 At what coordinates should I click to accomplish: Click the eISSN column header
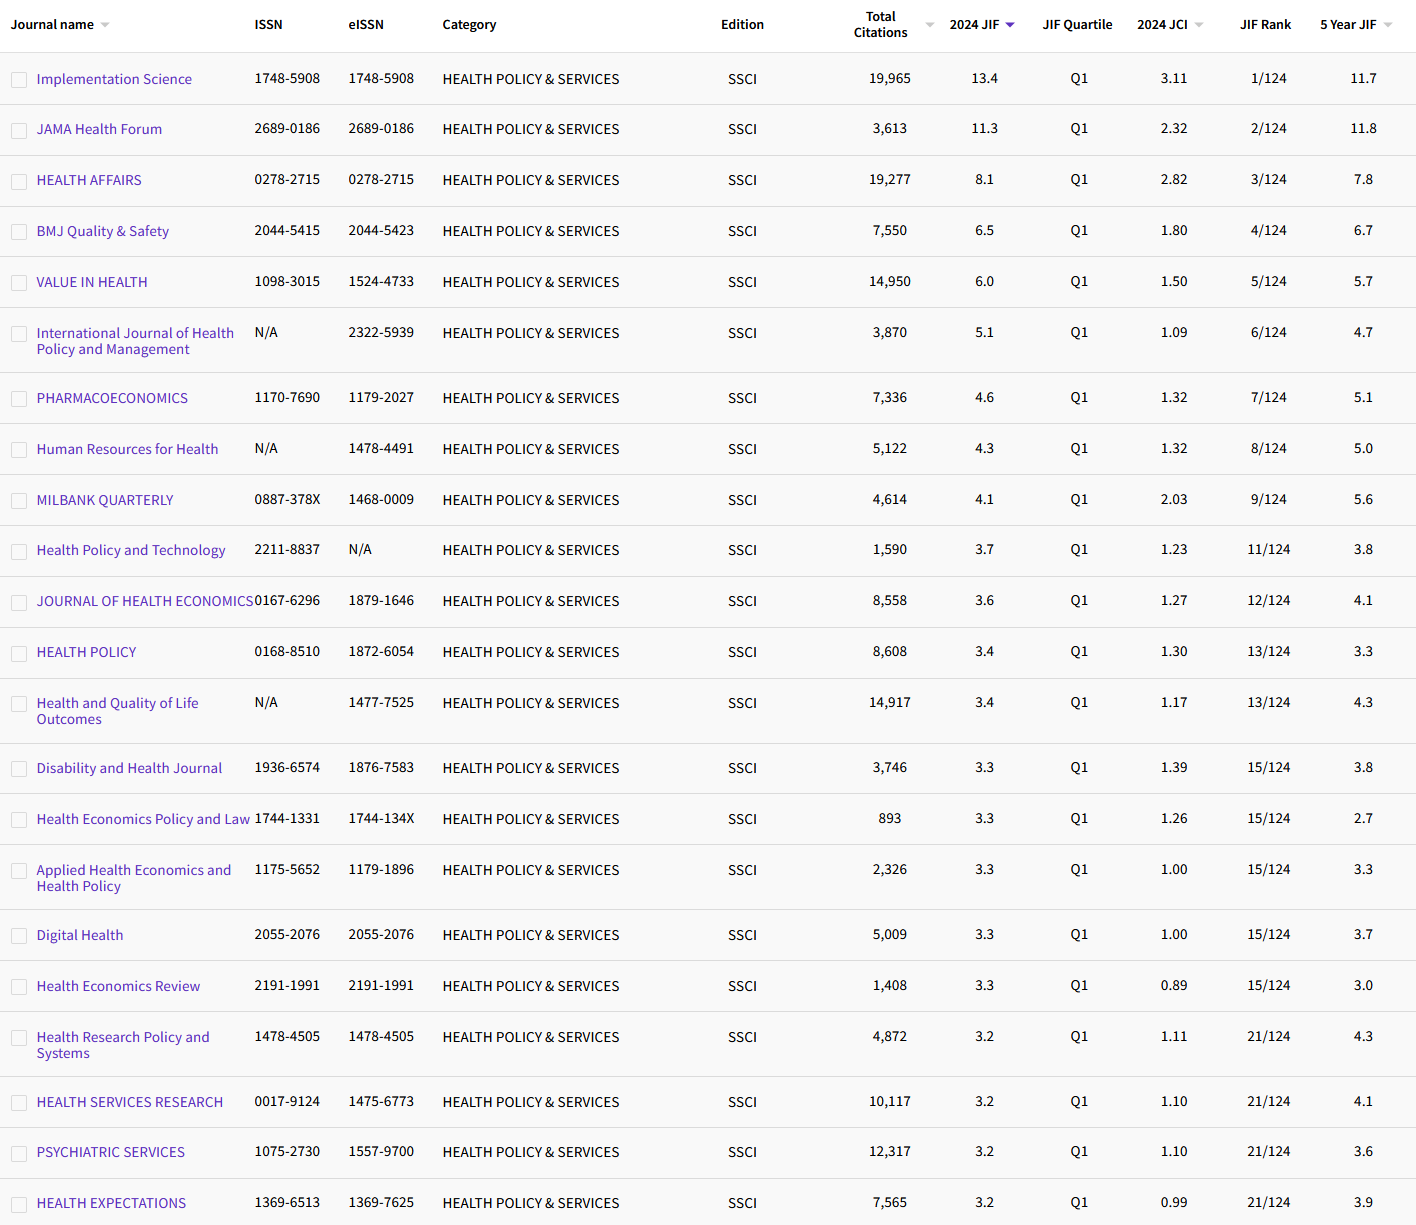tap(366, 25)
